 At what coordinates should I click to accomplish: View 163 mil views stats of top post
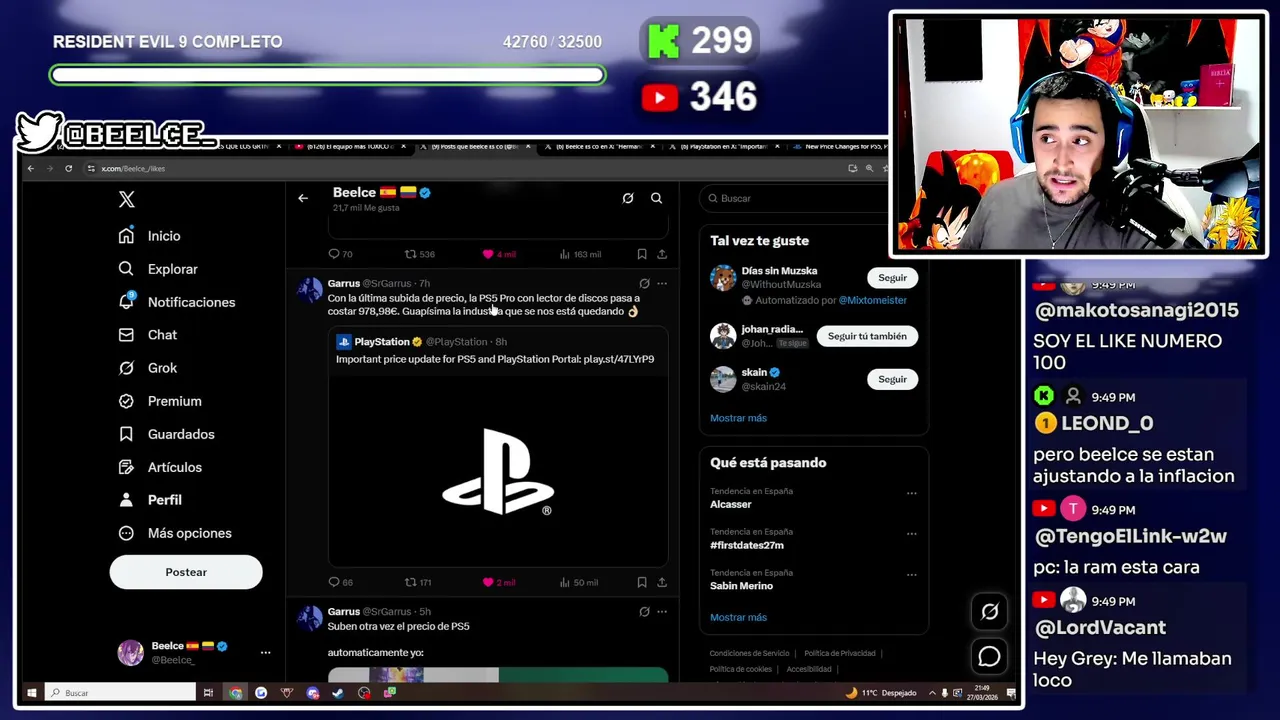pos(581,254)
